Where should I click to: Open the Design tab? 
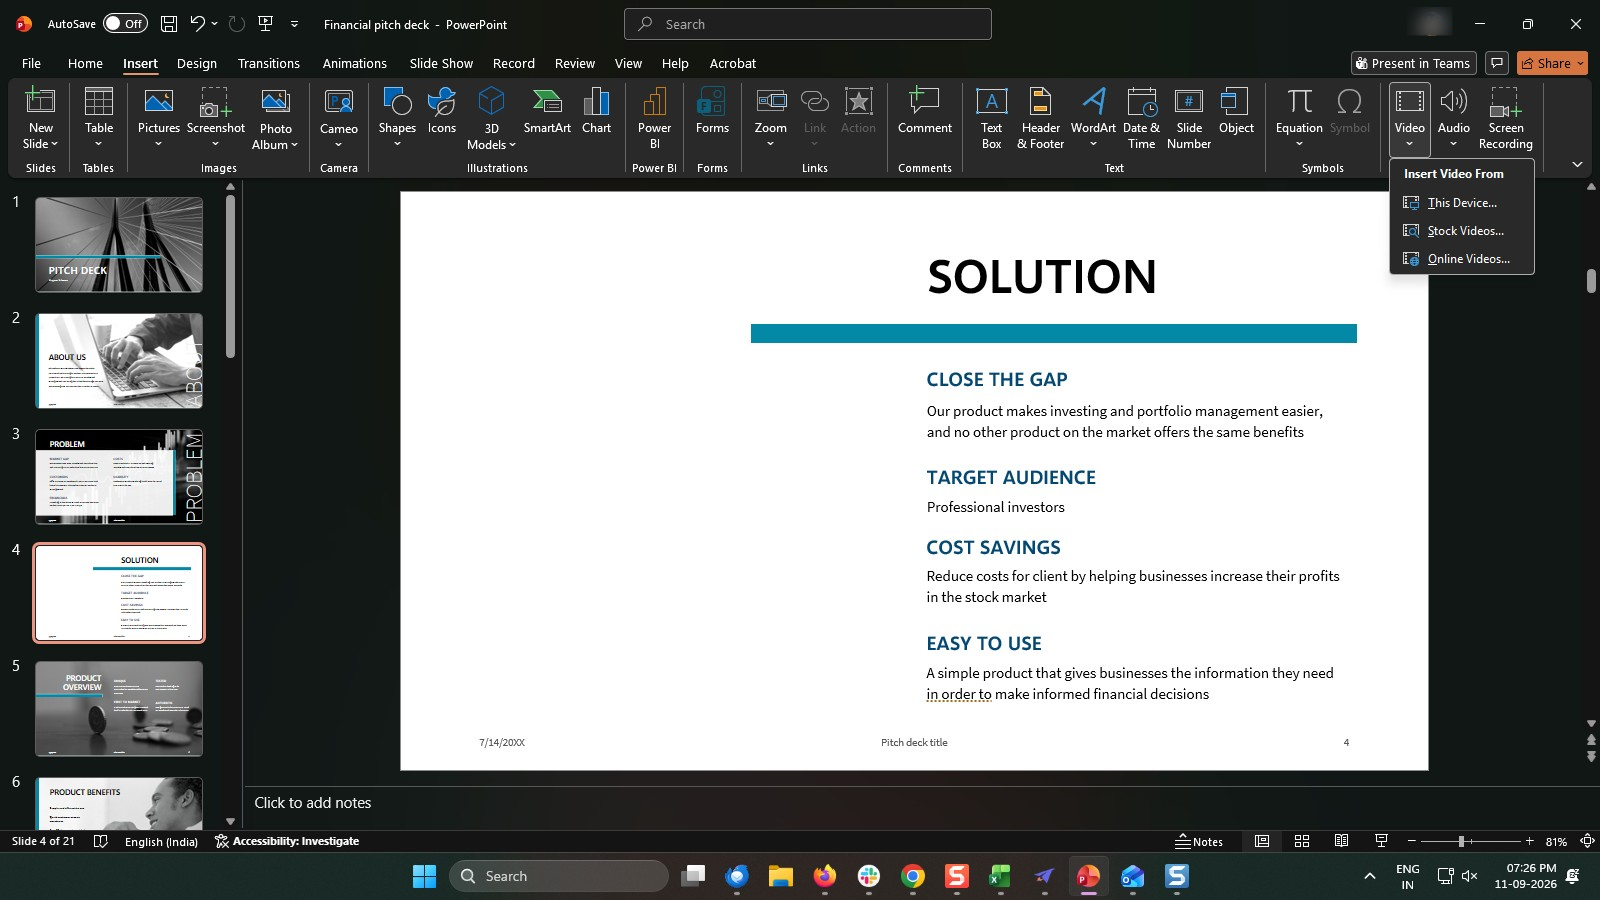197,63
